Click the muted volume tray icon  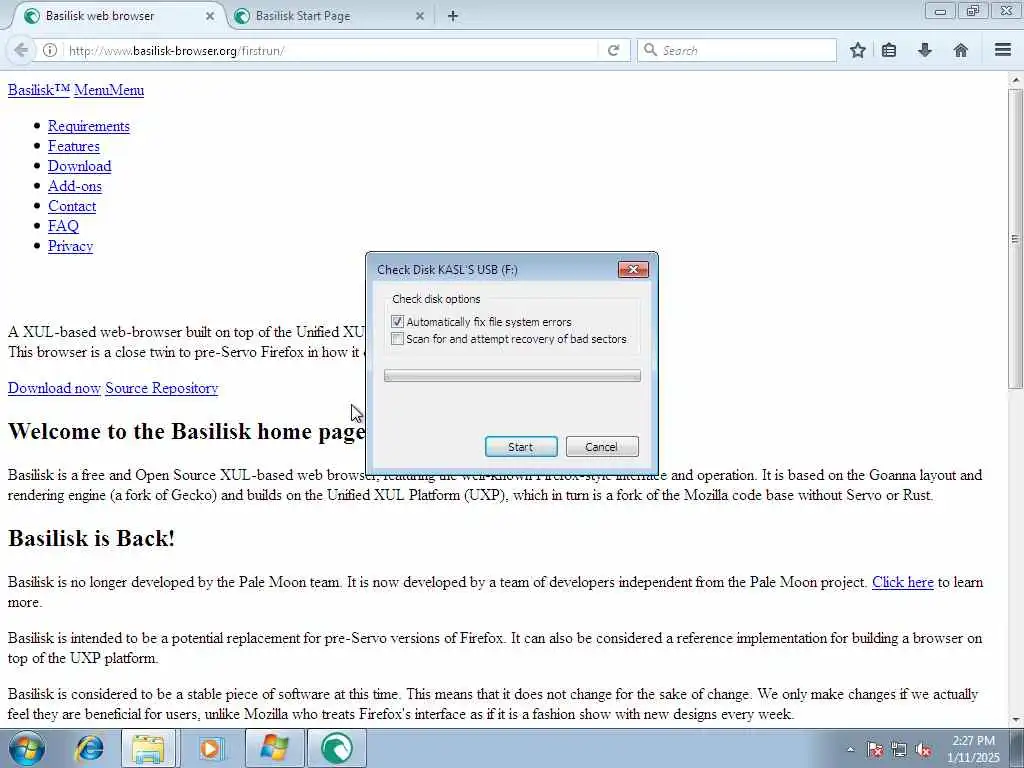(x=923, y=750)
